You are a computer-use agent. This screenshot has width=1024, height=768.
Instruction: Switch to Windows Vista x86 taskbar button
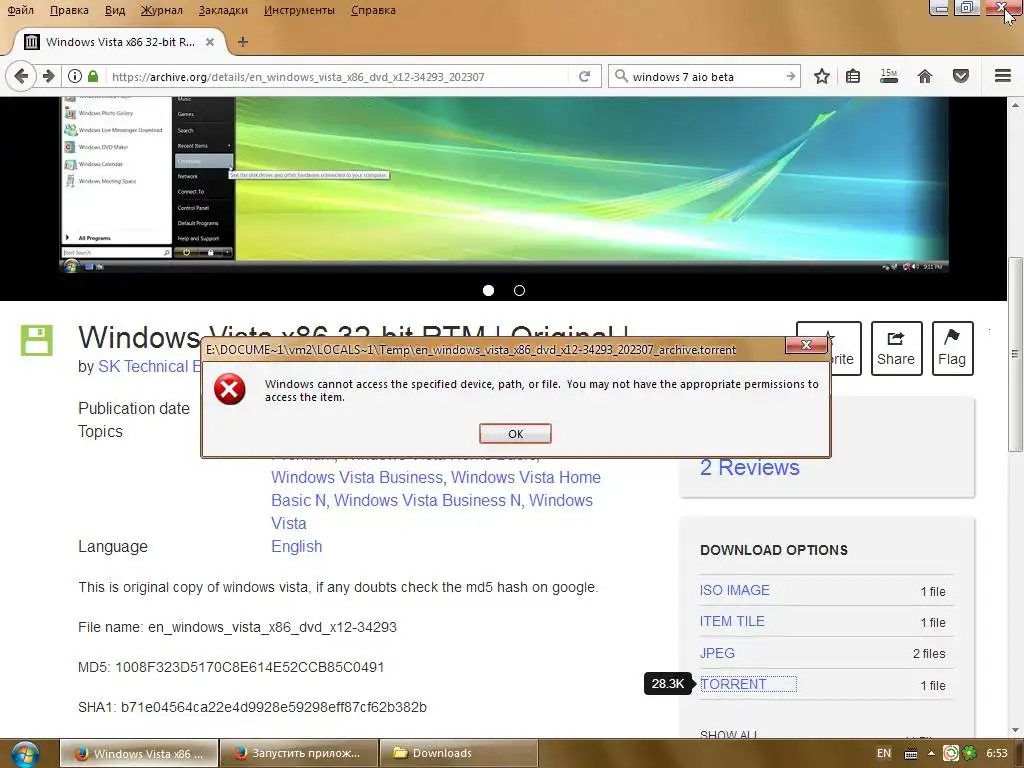click(139, 754)
